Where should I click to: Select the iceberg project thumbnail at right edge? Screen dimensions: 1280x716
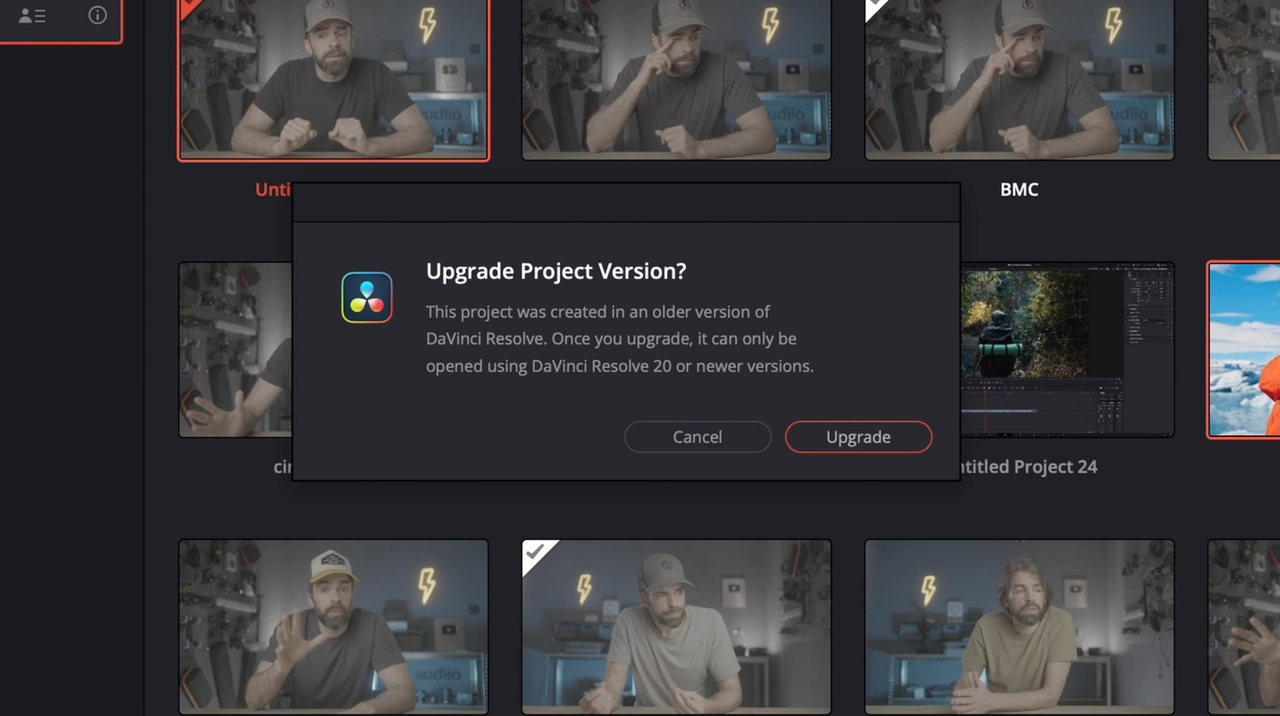[1244, 350]
